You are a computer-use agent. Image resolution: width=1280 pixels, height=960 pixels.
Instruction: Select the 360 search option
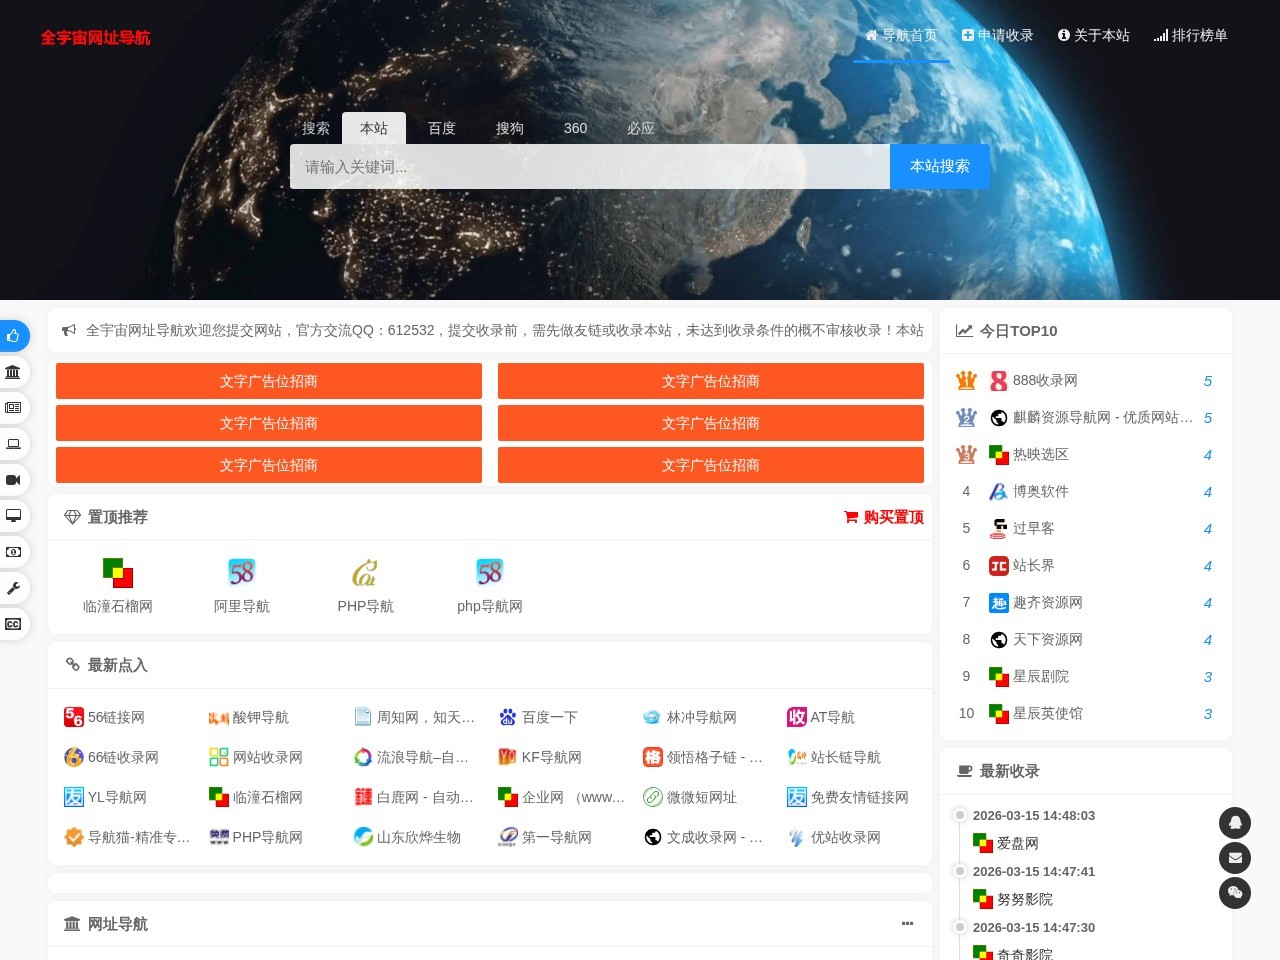point(575,128)
